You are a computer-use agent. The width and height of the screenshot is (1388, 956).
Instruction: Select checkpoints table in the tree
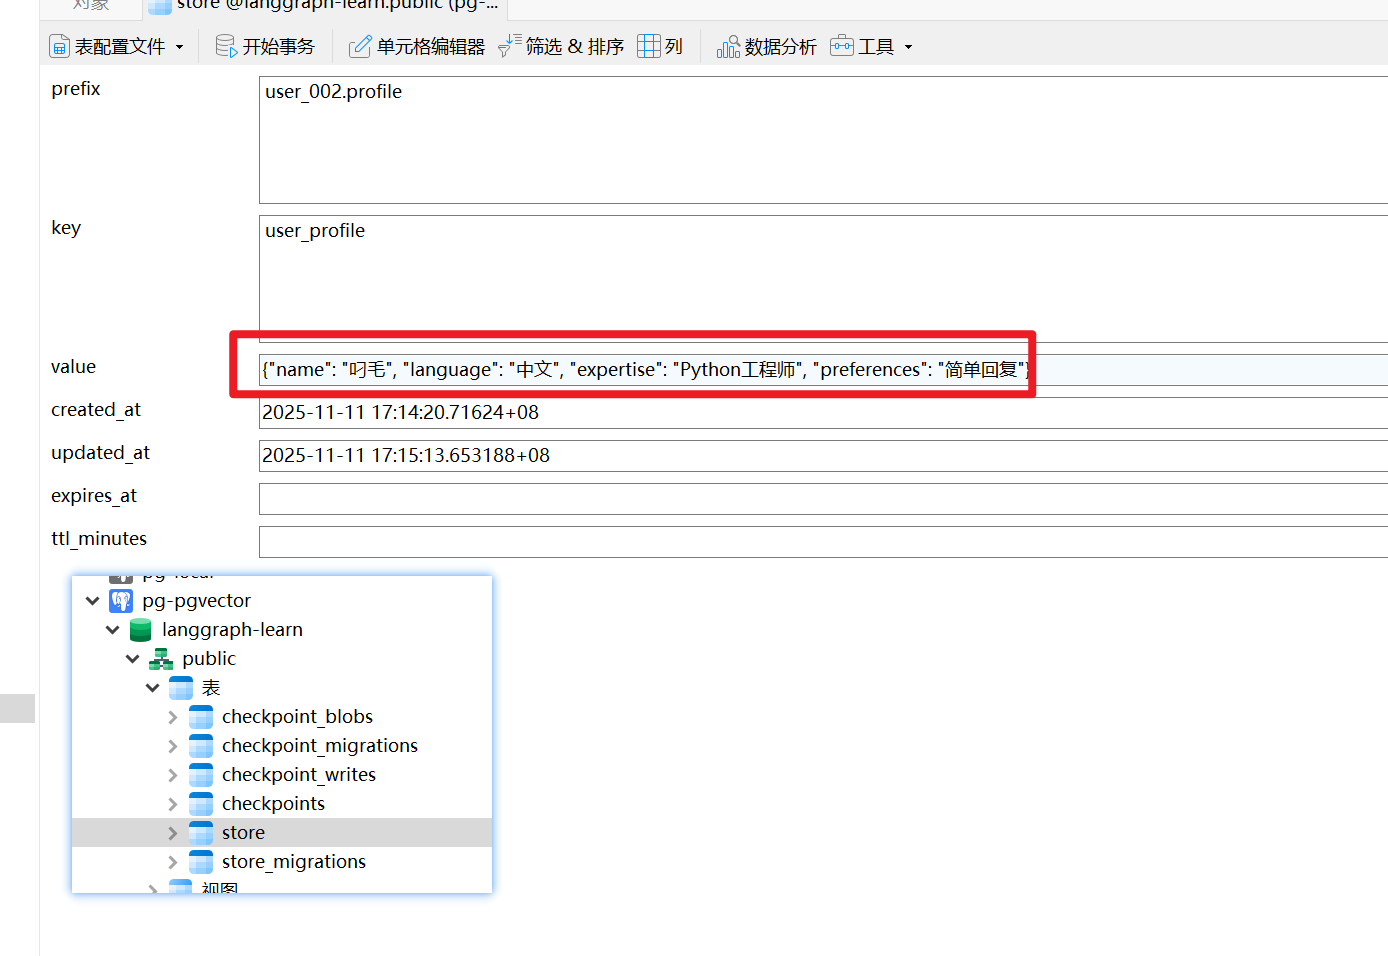click(x=273, y=804)
